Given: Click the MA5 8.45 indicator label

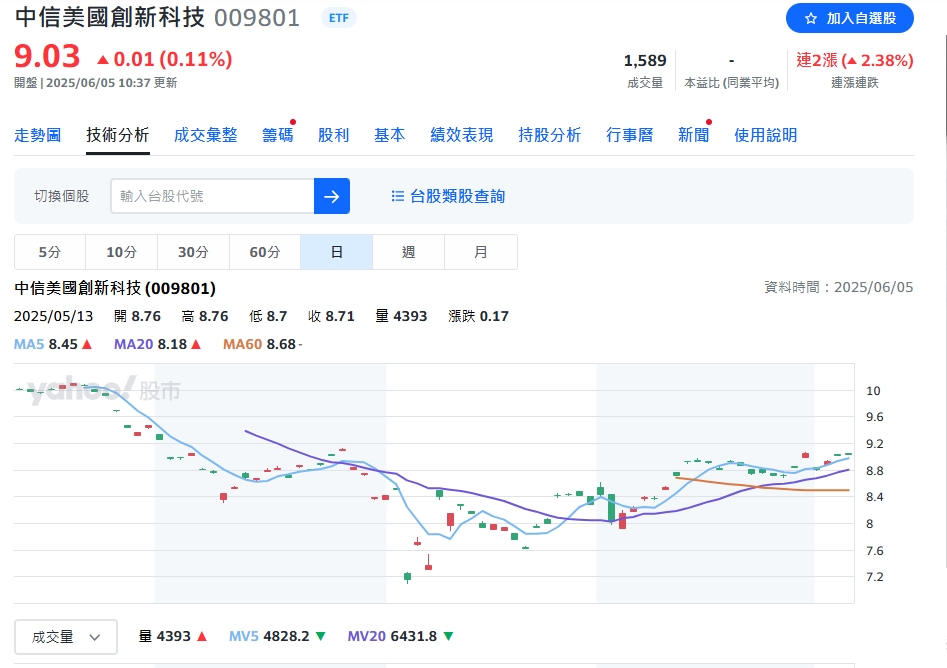Looking at the screenshot, I should (53, 344).
